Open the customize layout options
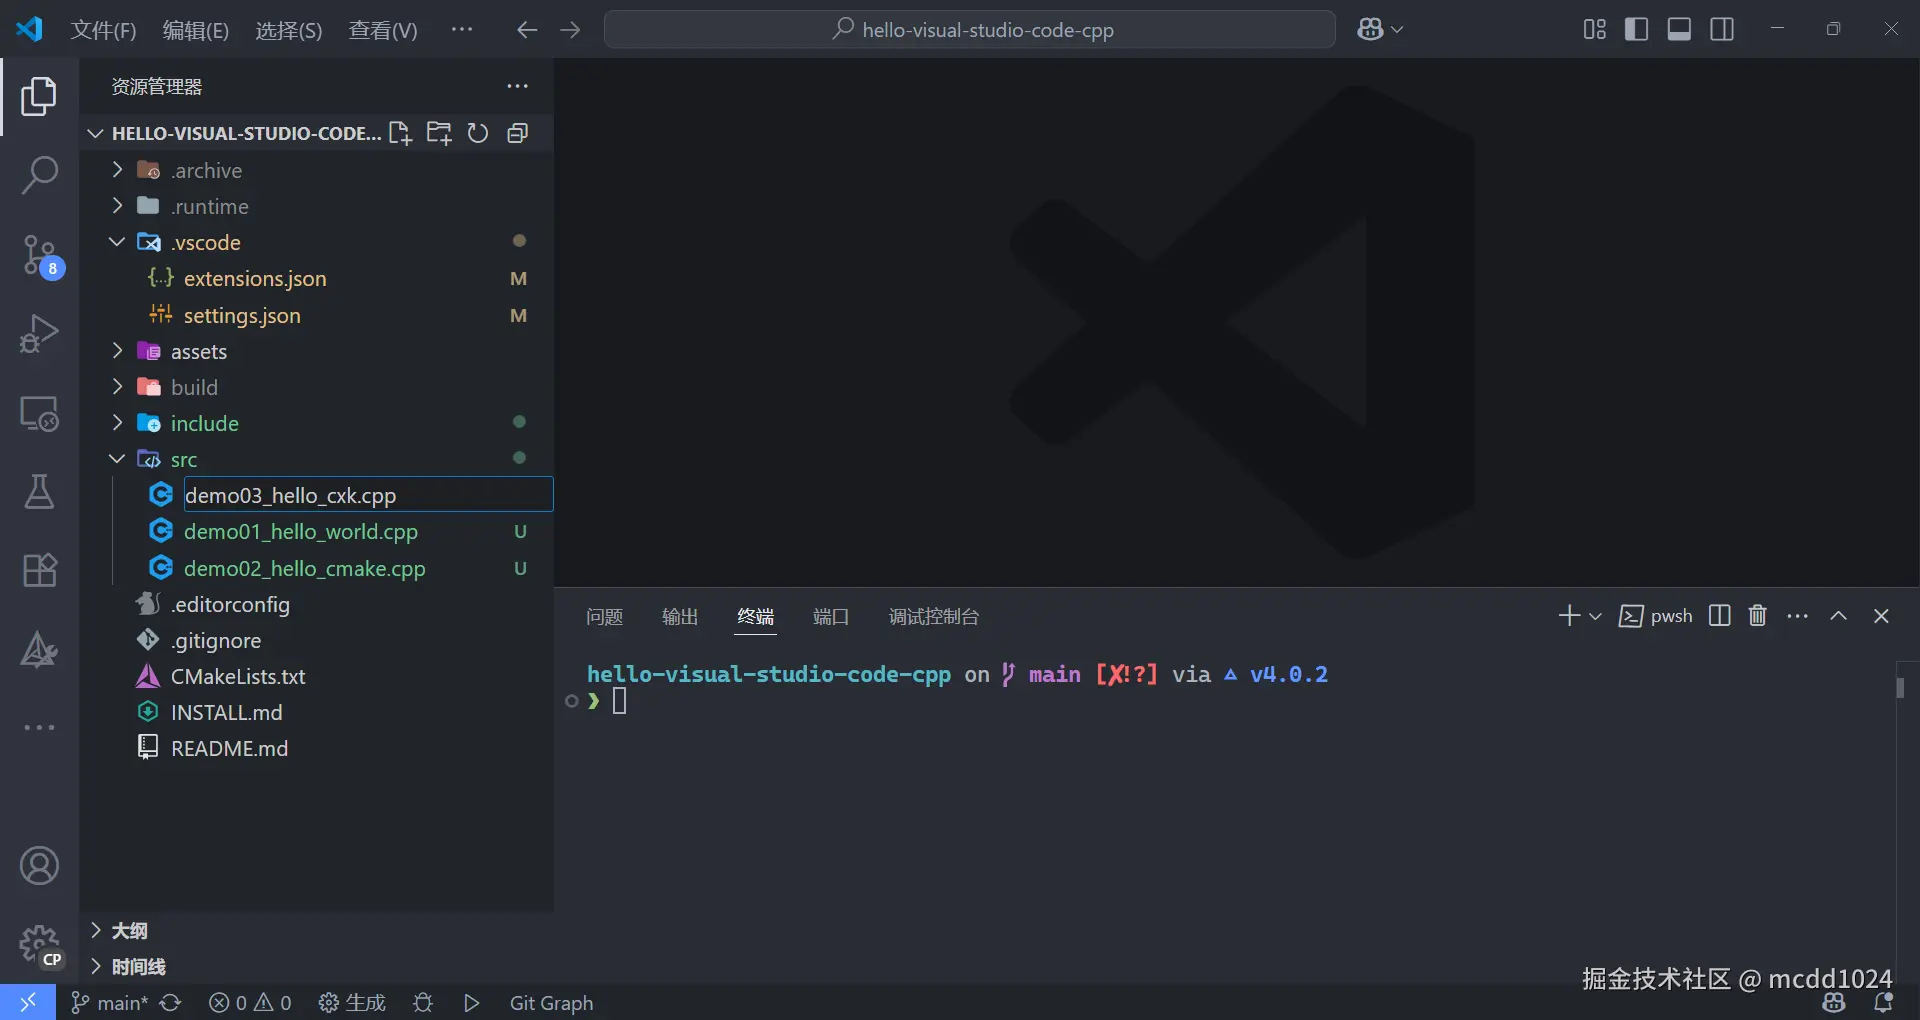 point(1595,30)
